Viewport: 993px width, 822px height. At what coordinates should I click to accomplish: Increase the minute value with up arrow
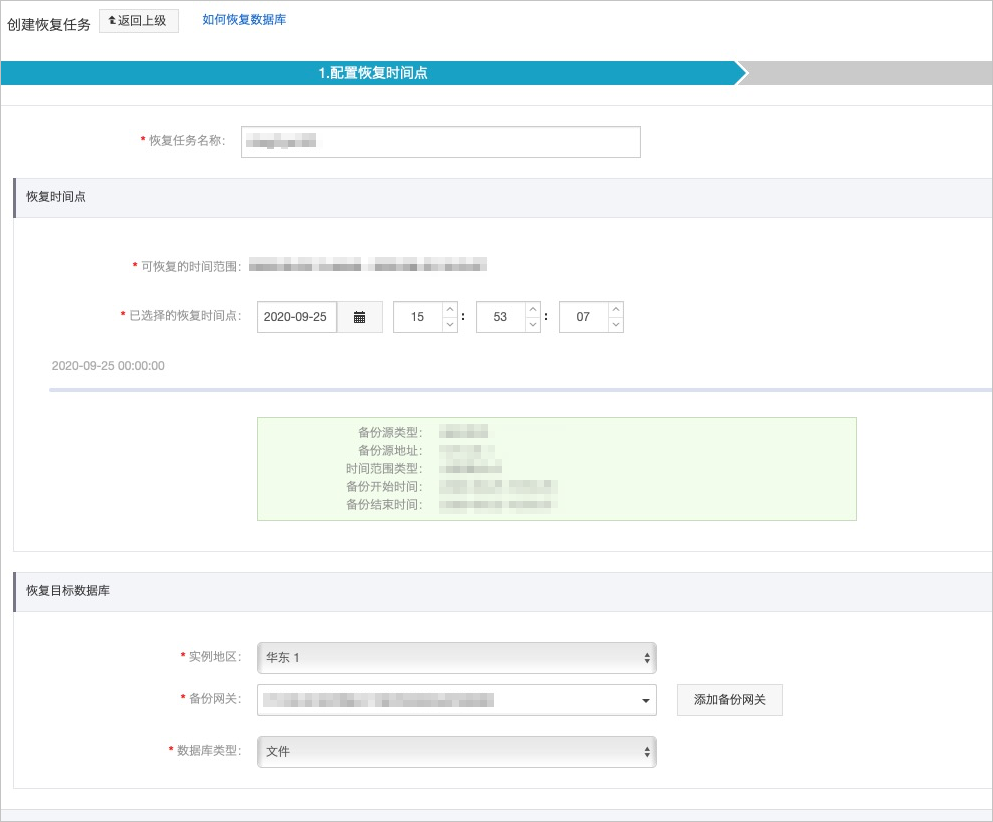[x=533, y=309]
